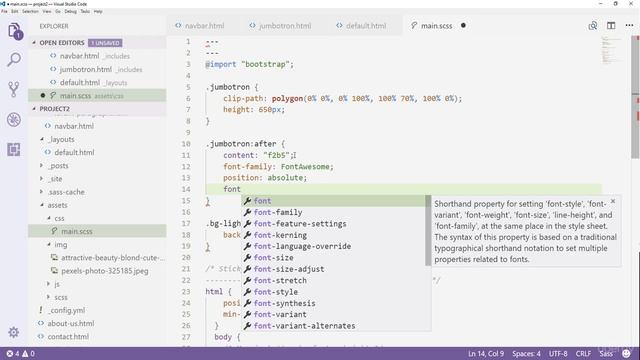
Task: Open about-us.html in the file tree
Action: (97, 323)
